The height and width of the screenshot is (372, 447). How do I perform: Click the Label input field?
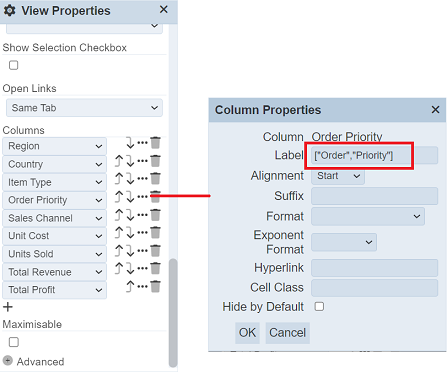(374, 155)
